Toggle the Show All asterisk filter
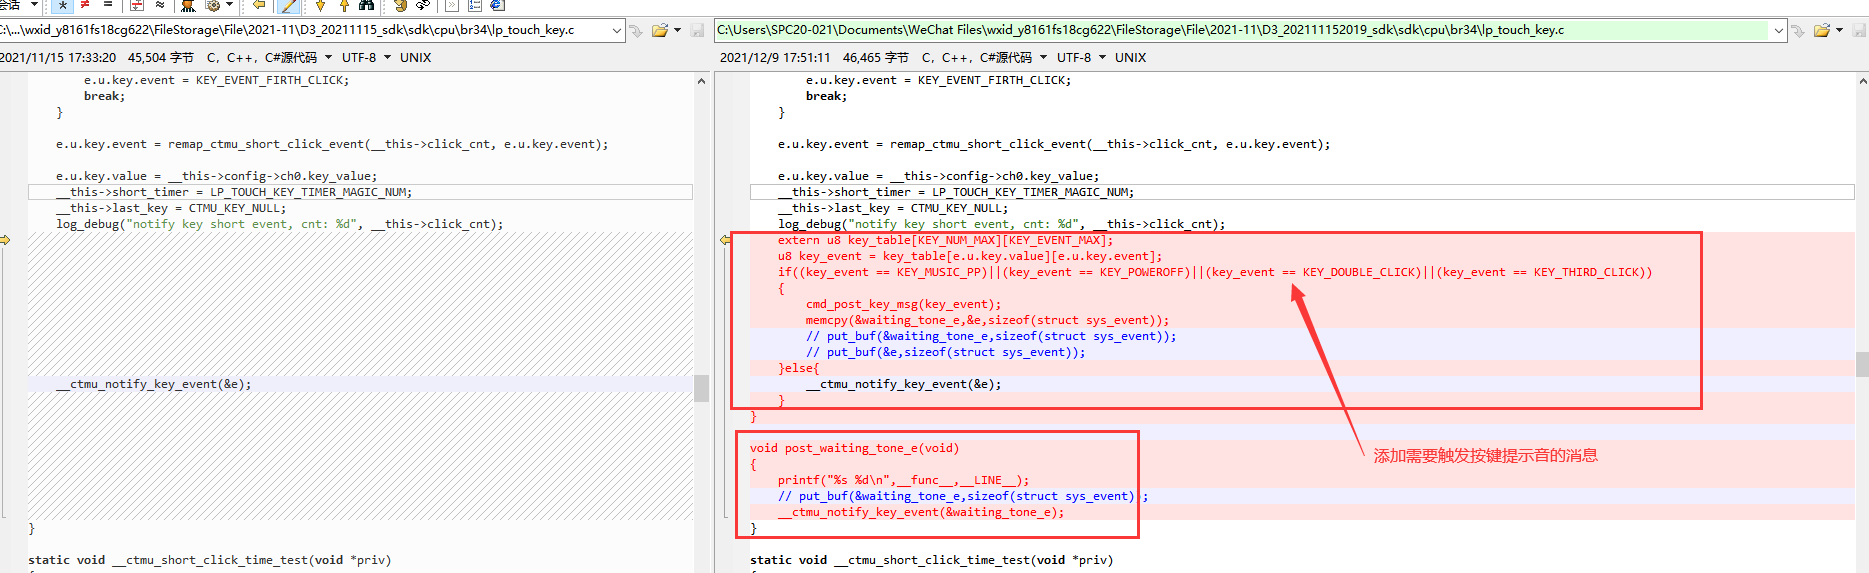 click(63, 5)
